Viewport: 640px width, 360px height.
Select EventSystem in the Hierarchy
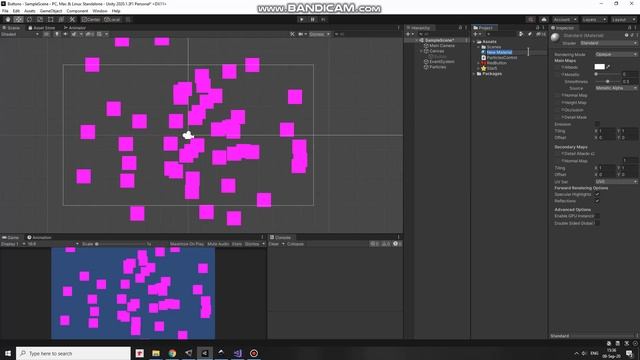coord(442,62)
